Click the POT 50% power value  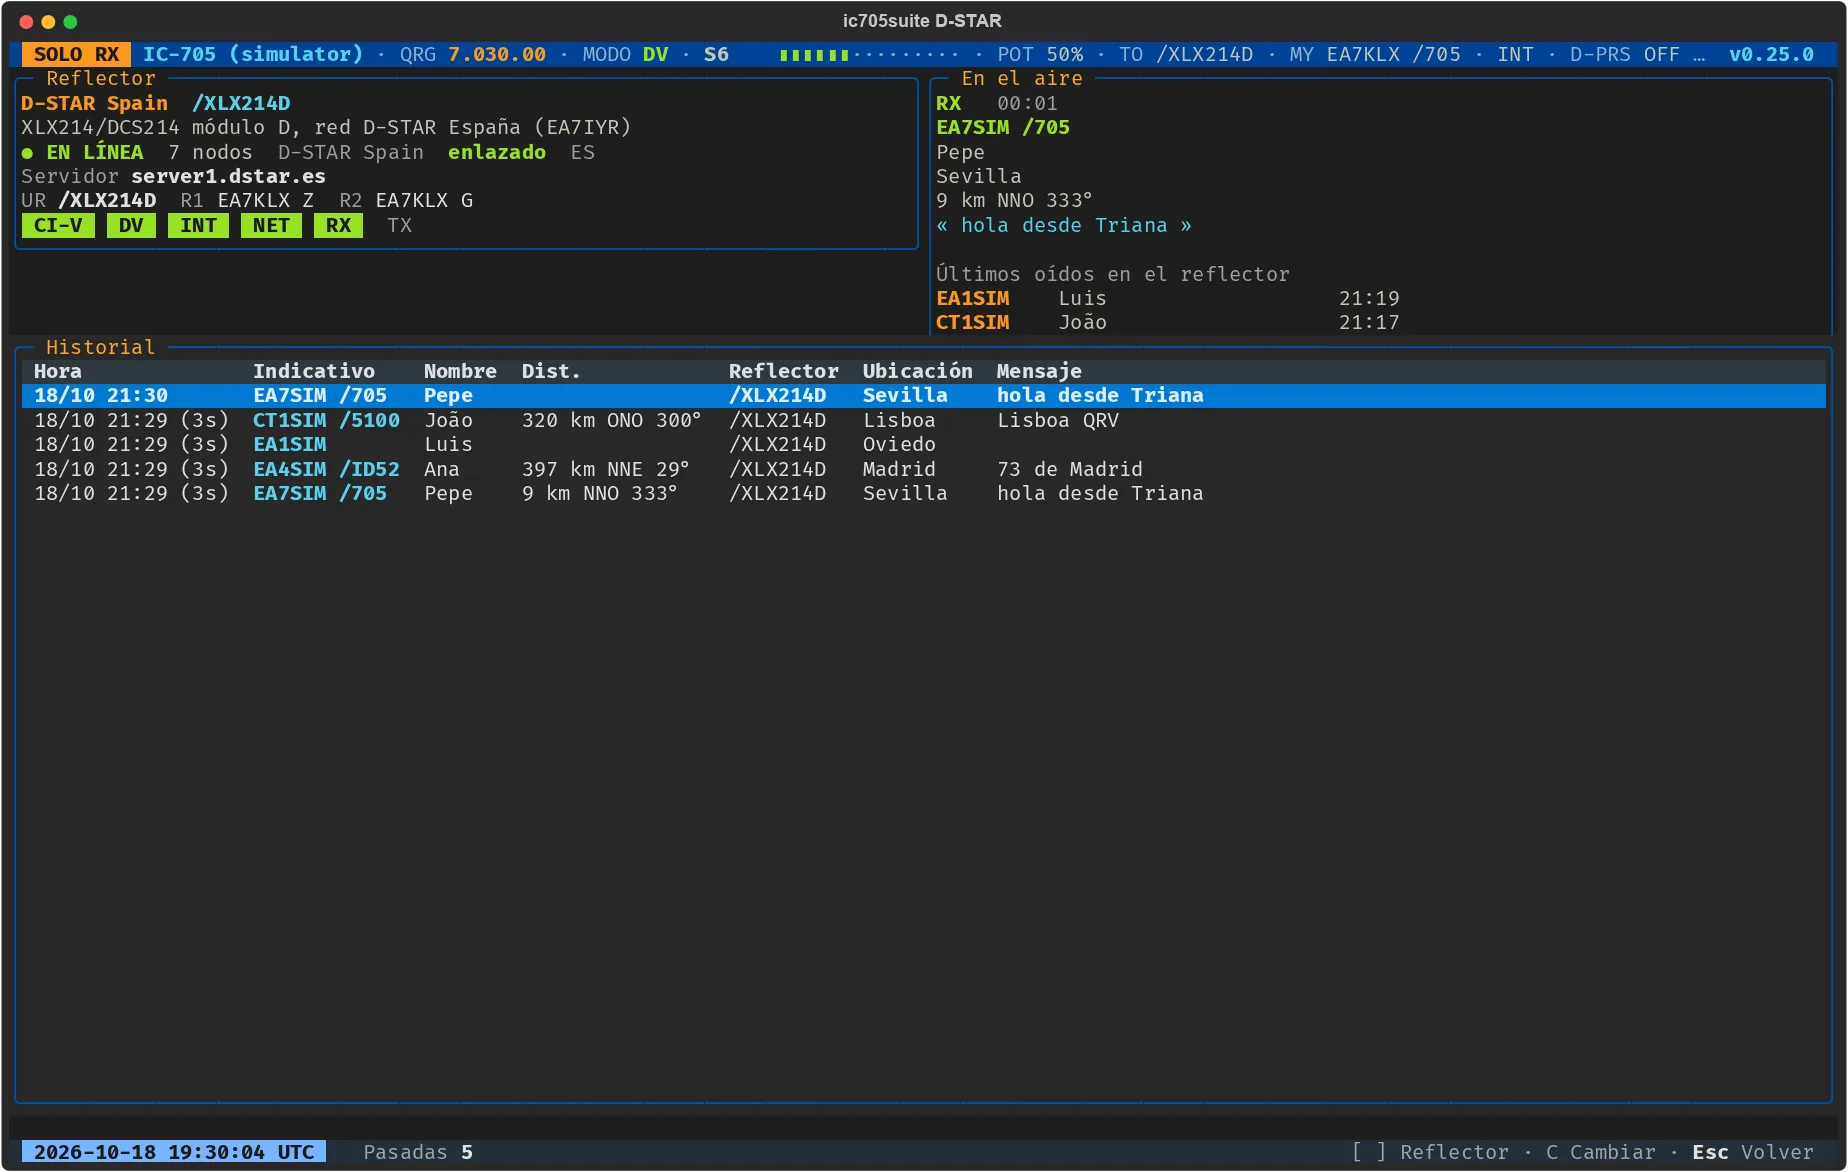(1040, 54)
